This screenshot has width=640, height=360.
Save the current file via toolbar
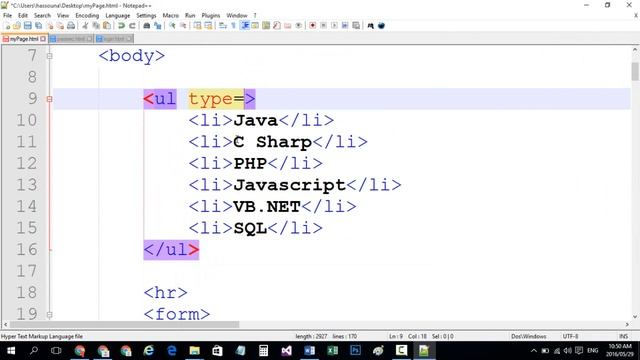(27, 26)
